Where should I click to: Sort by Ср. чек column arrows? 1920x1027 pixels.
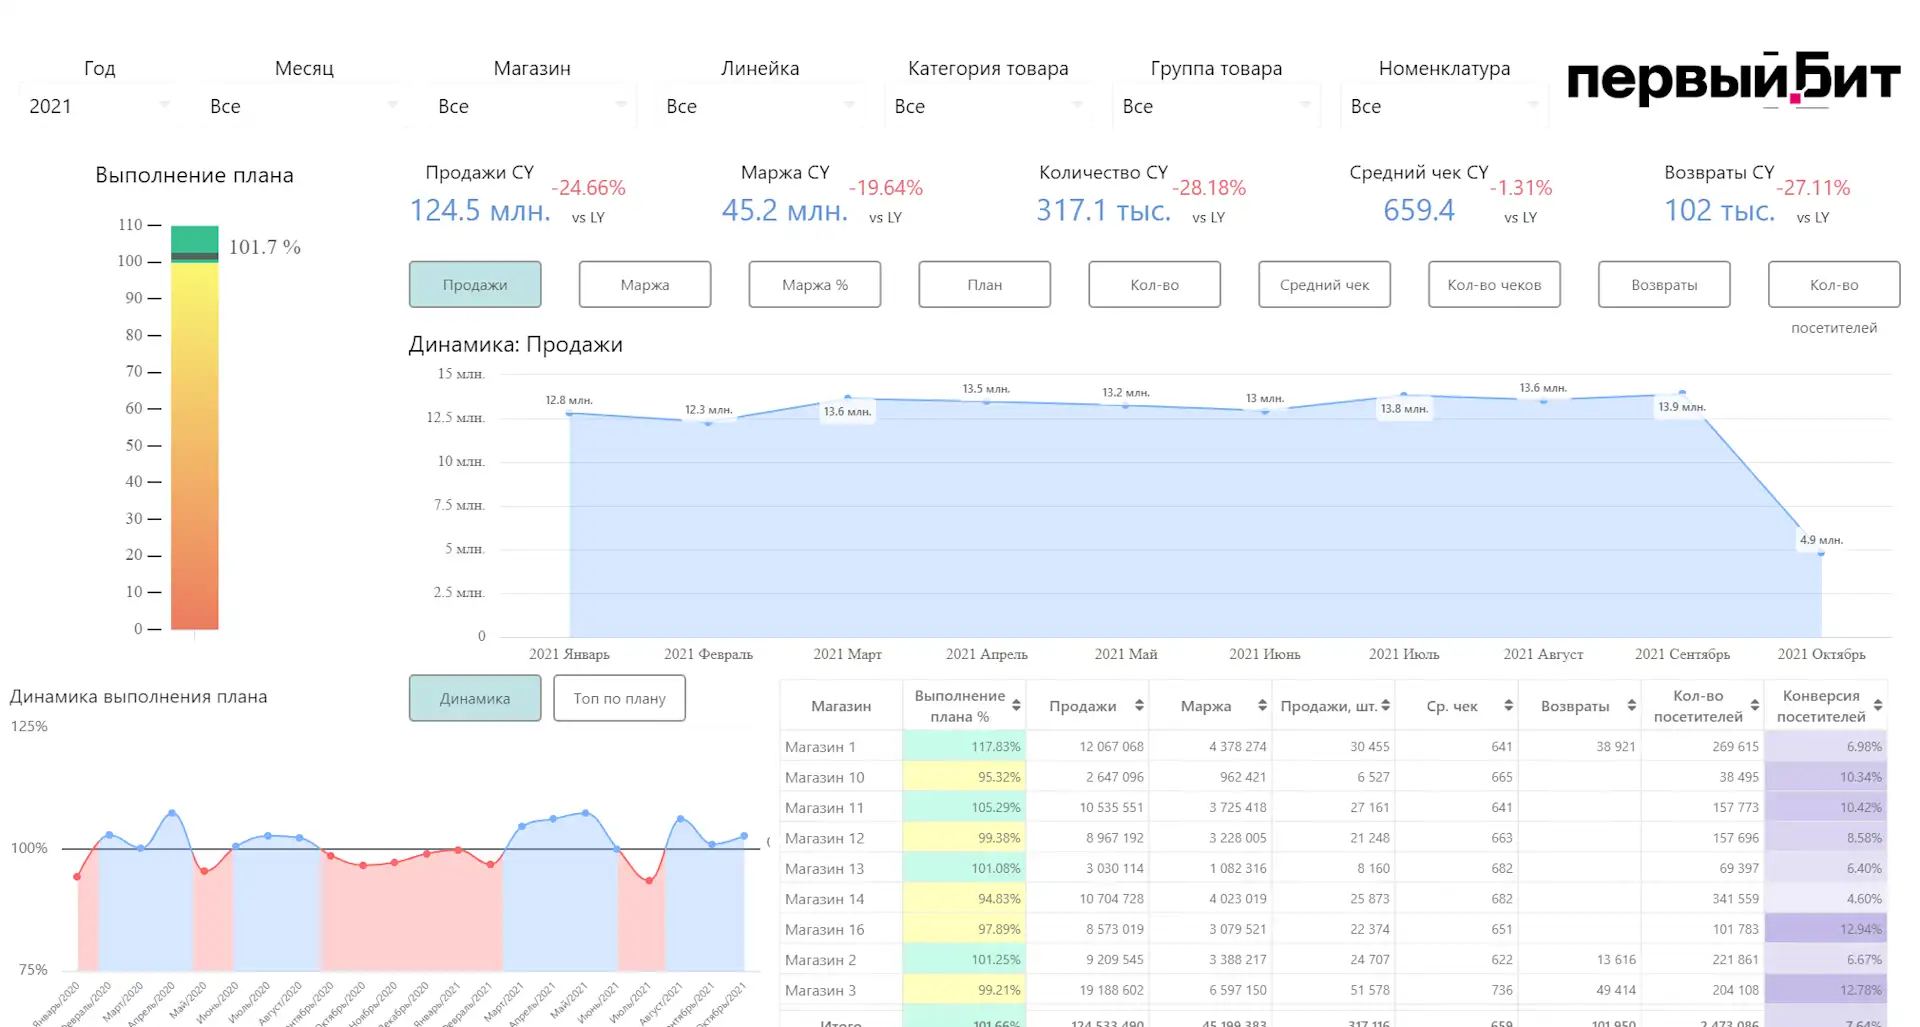tap(1508, 706)
